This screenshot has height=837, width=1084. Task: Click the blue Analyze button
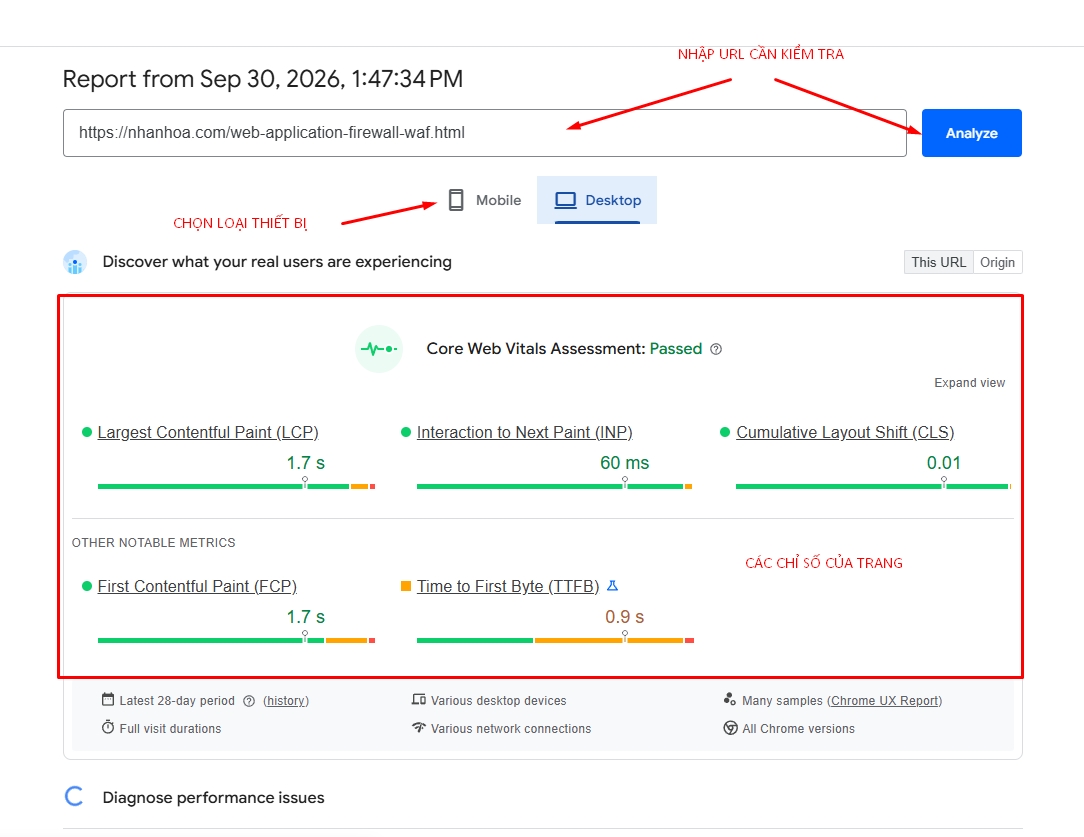point(971,133)
